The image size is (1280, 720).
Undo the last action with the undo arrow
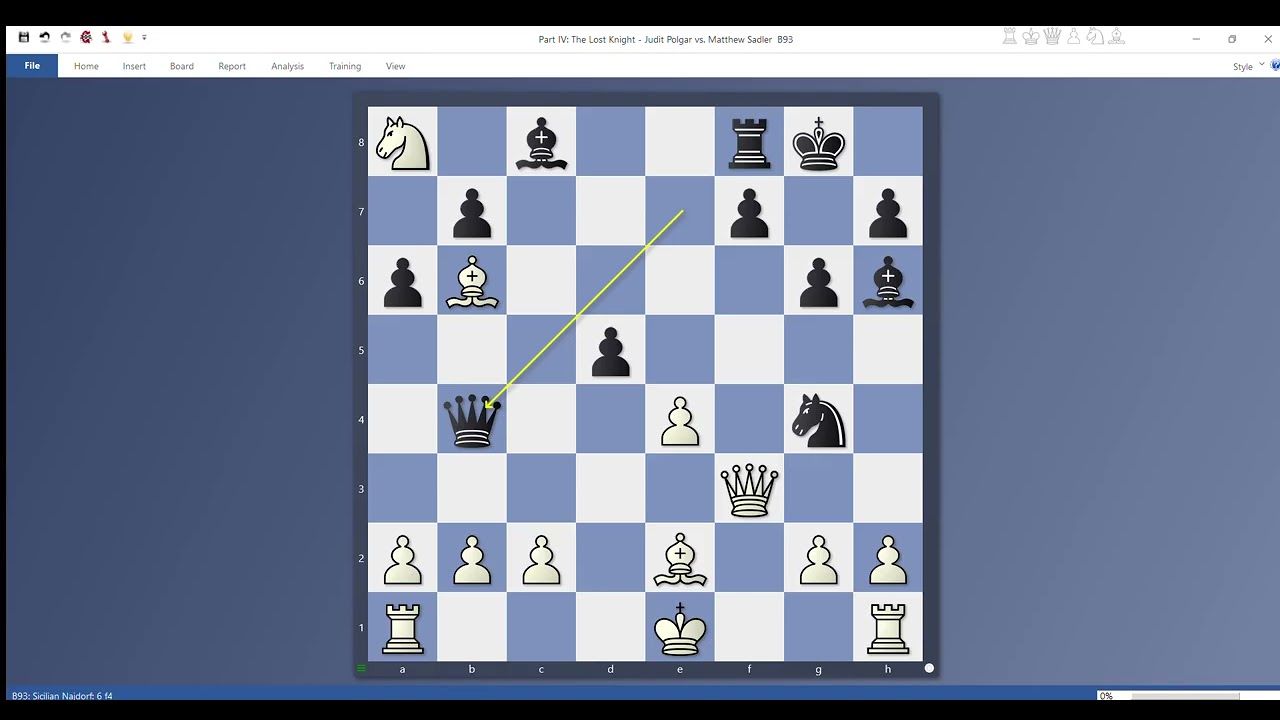[x=45, y=37]
